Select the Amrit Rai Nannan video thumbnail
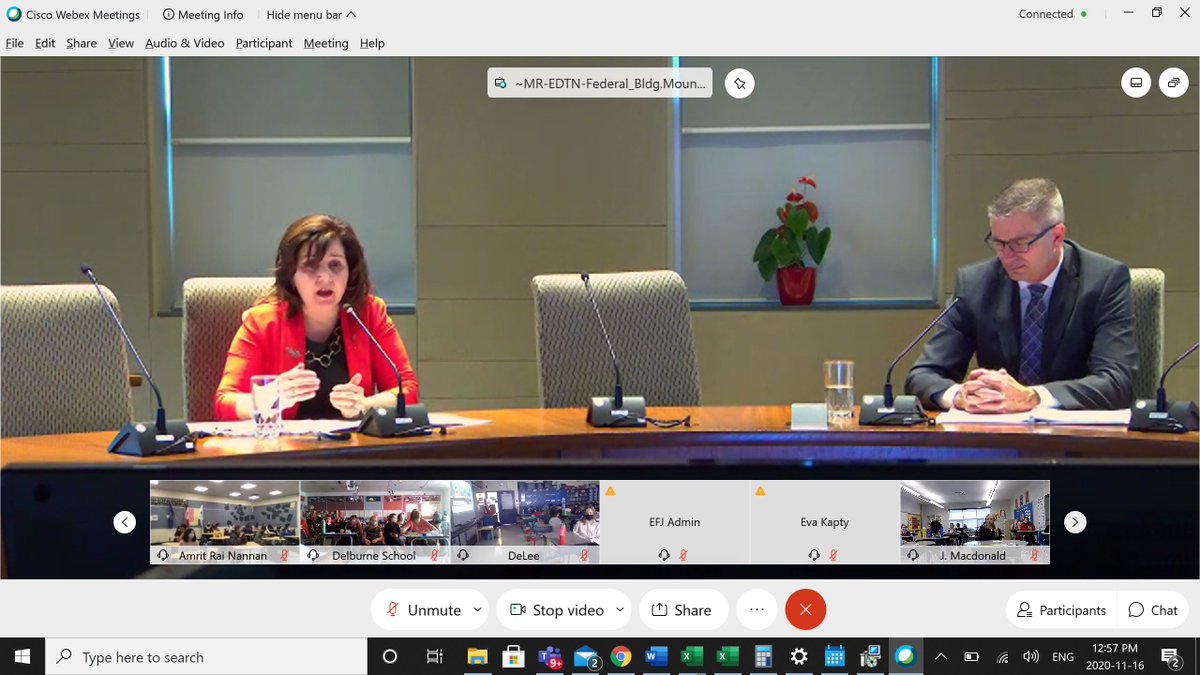1200x675 pixels. 225,522
